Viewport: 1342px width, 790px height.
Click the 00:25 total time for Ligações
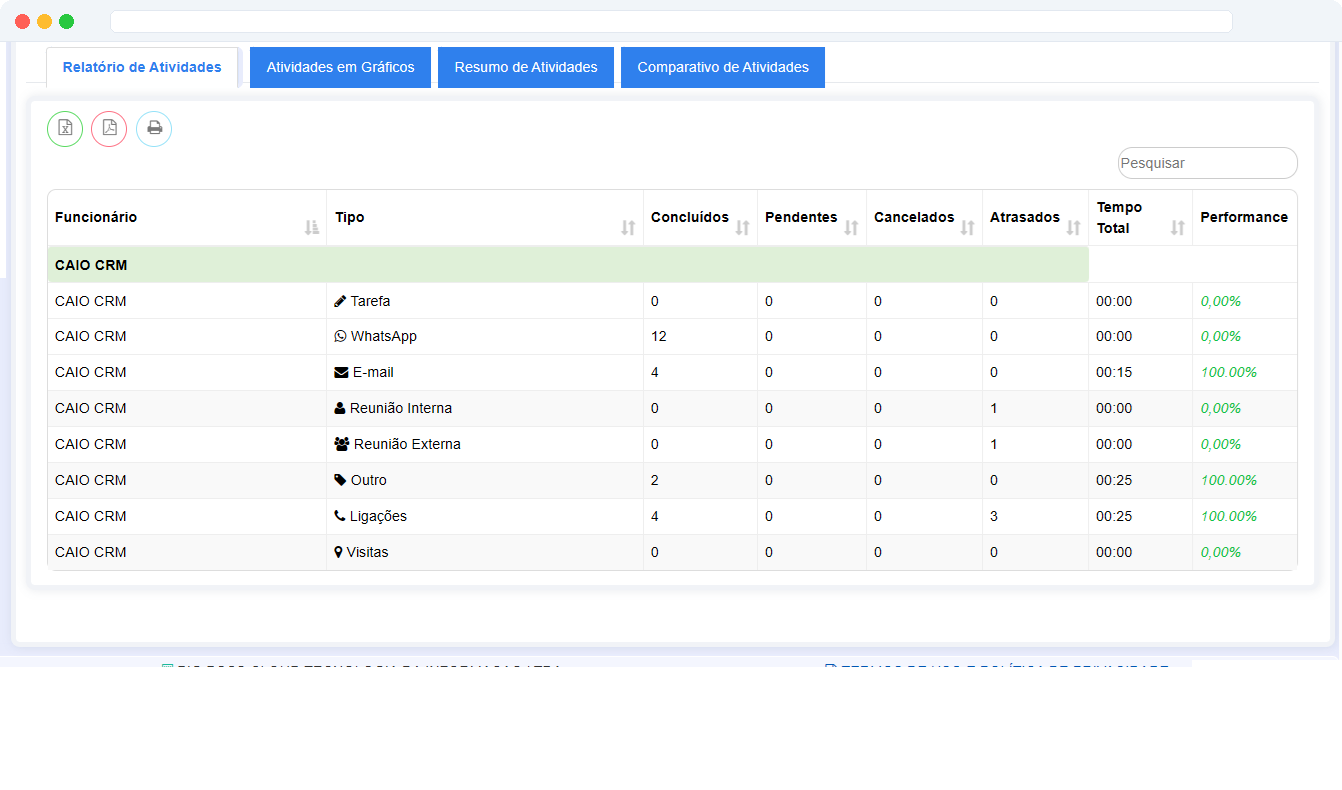1114,517
